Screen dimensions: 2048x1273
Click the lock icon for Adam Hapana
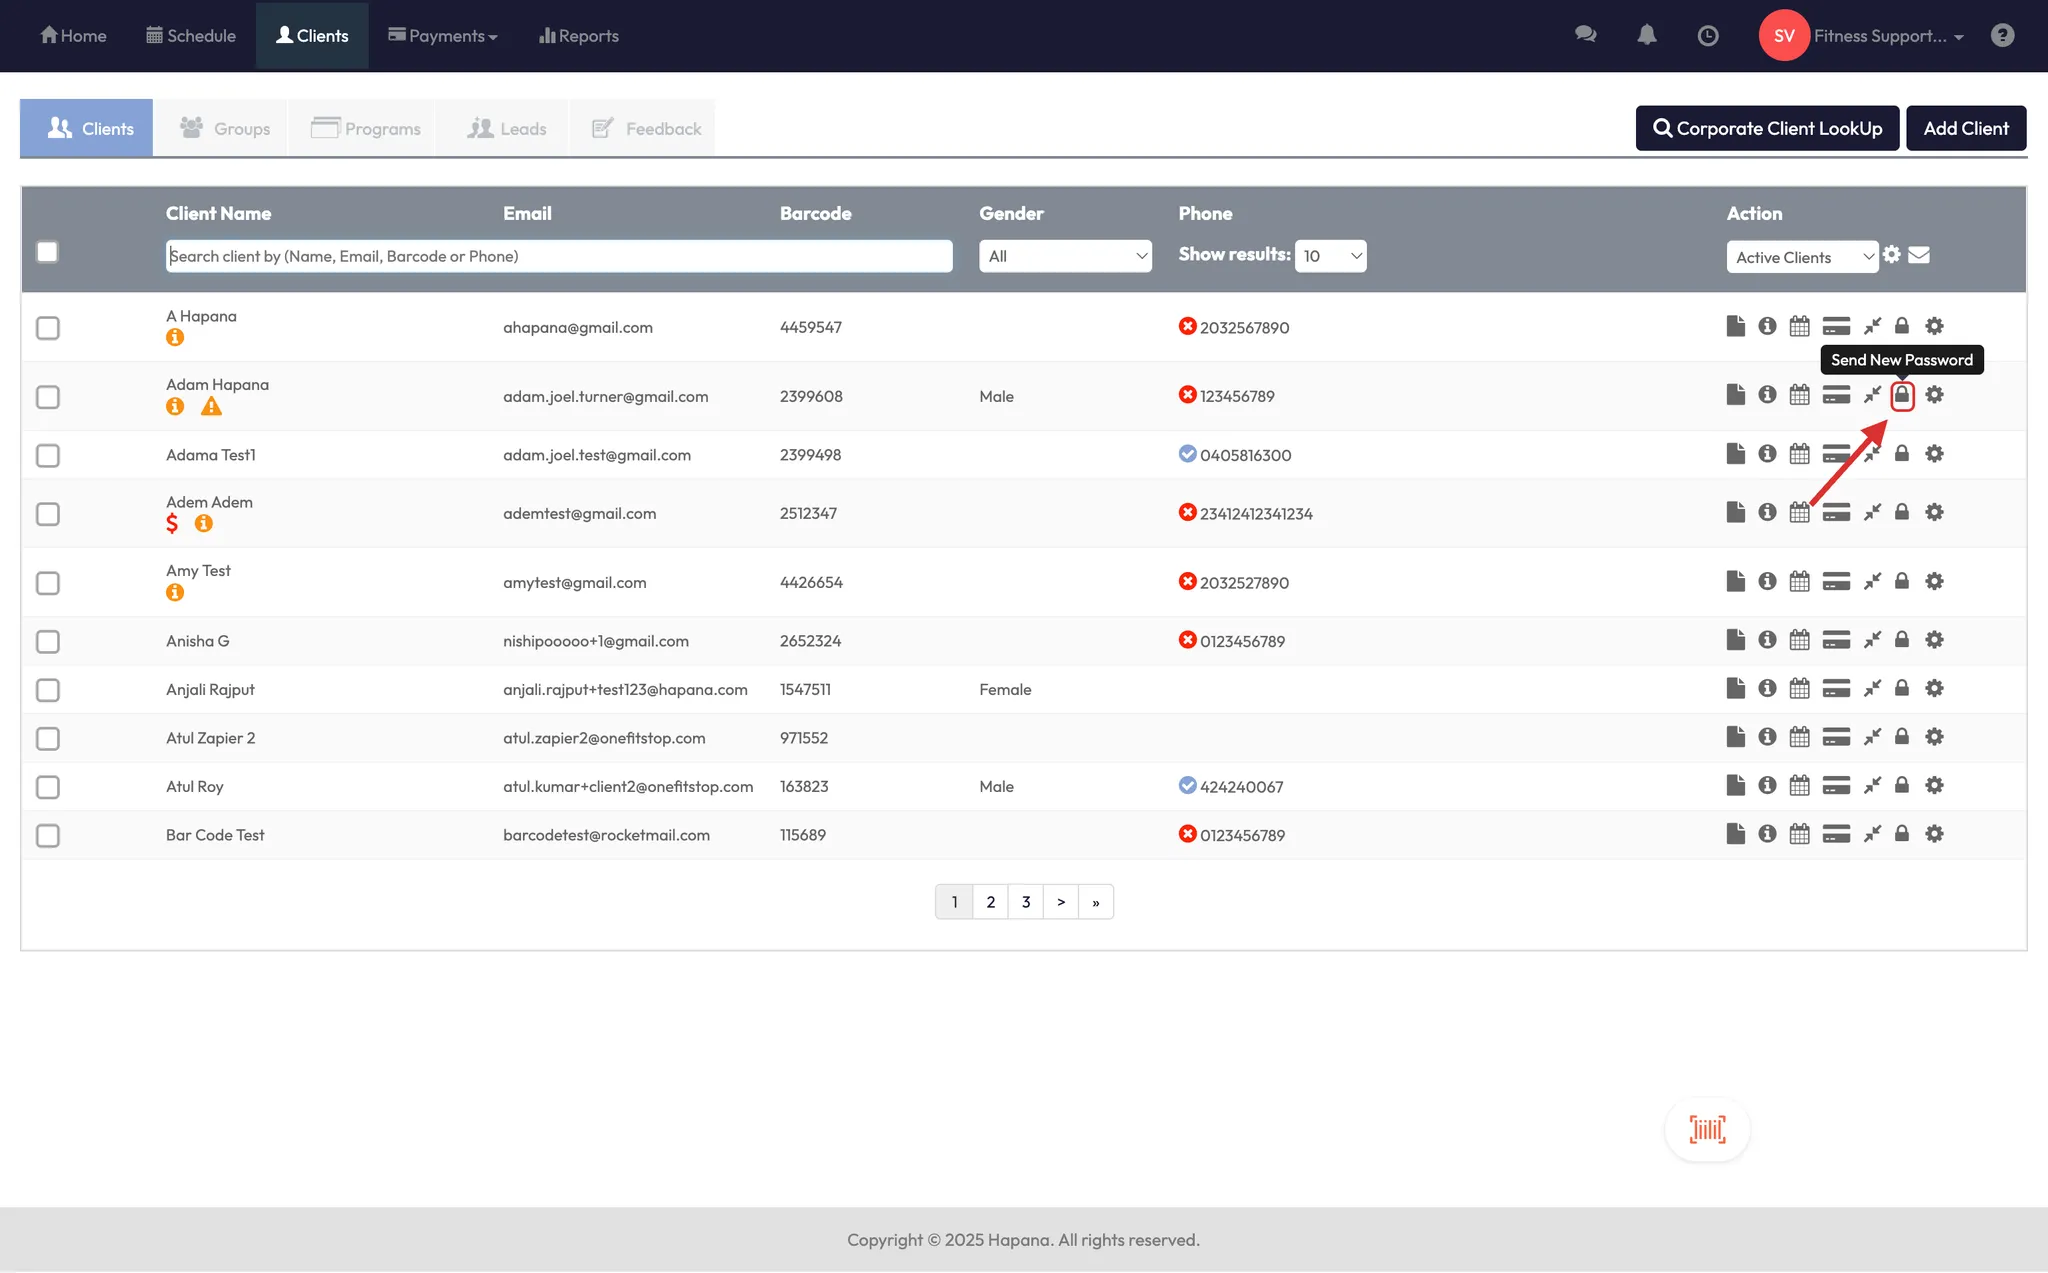[x=1902, y=396]
